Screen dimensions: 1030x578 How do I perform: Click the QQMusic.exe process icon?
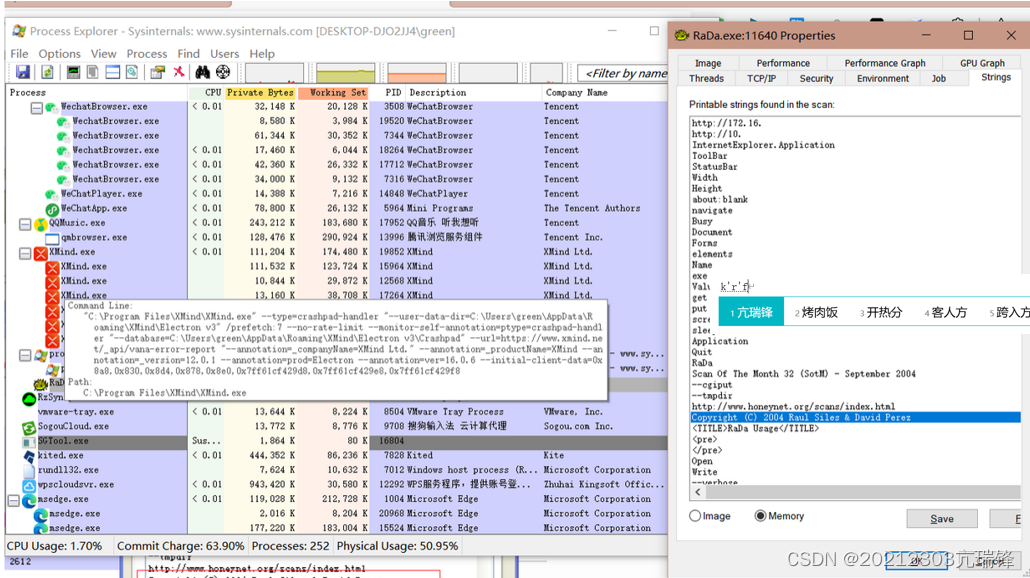pos(41,224)
